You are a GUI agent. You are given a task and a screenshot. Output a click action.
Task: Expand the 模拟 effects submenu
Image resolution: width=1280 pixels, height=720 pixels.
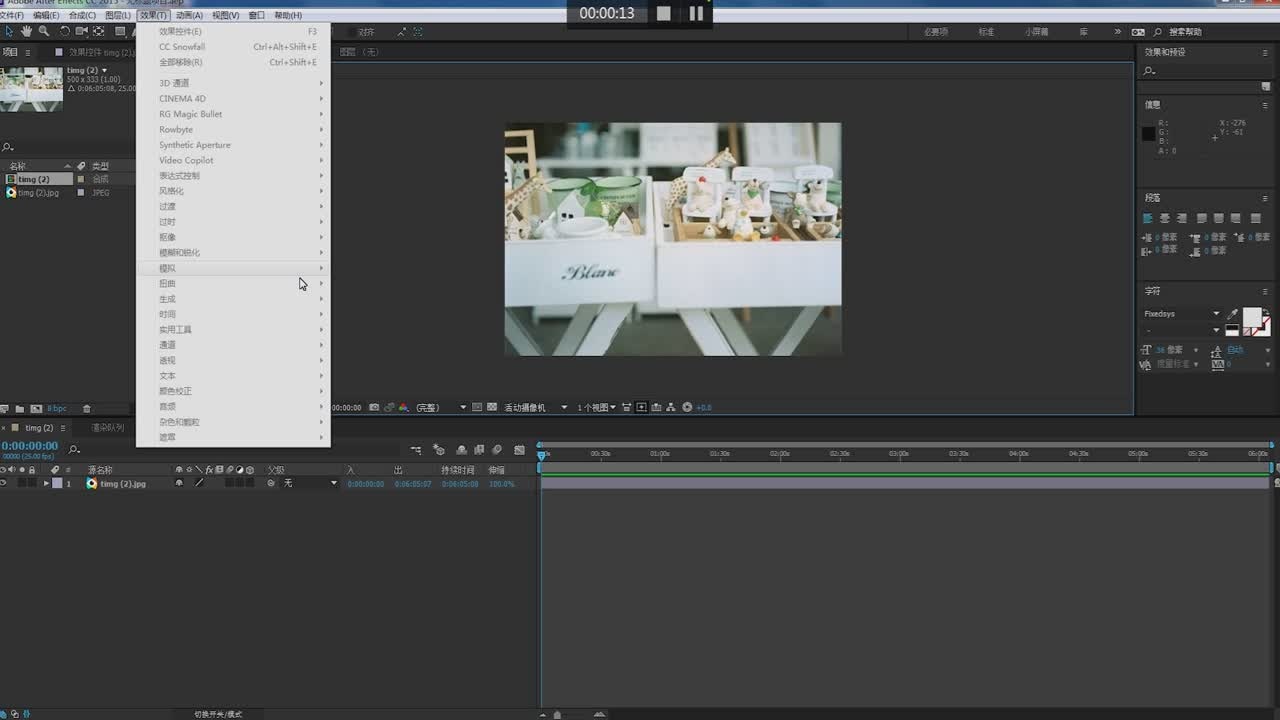(233, 268)
